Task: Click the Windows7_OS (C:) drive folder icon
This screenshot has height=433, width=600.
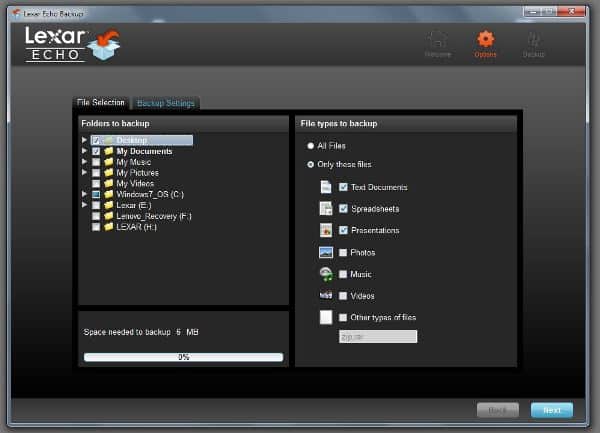Action: pyautogui.click(x=109, y=194)
